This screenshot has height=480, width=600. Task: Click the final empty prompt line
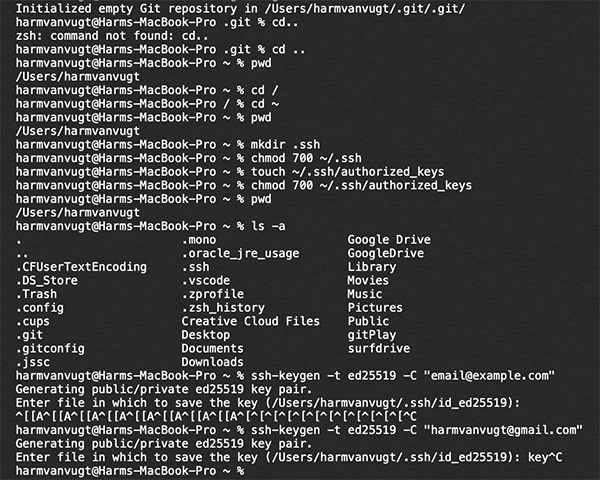coord(130,471)
